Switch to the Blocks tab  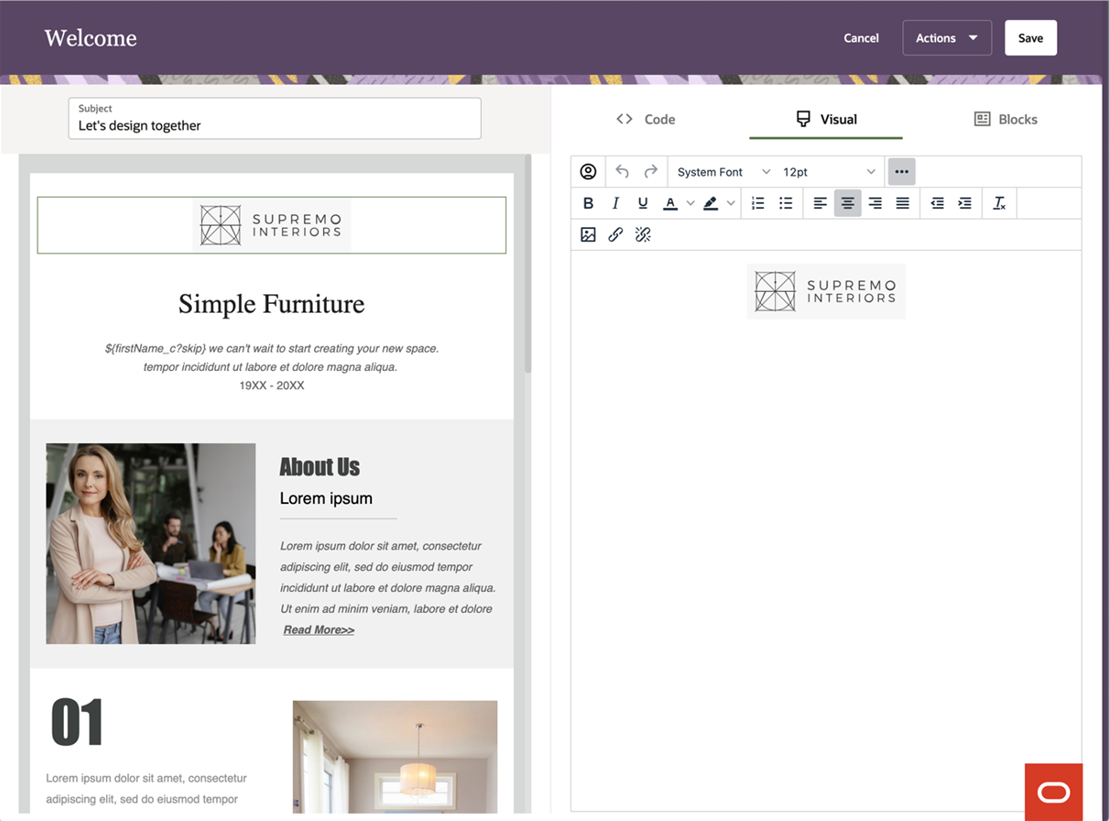1005,119
